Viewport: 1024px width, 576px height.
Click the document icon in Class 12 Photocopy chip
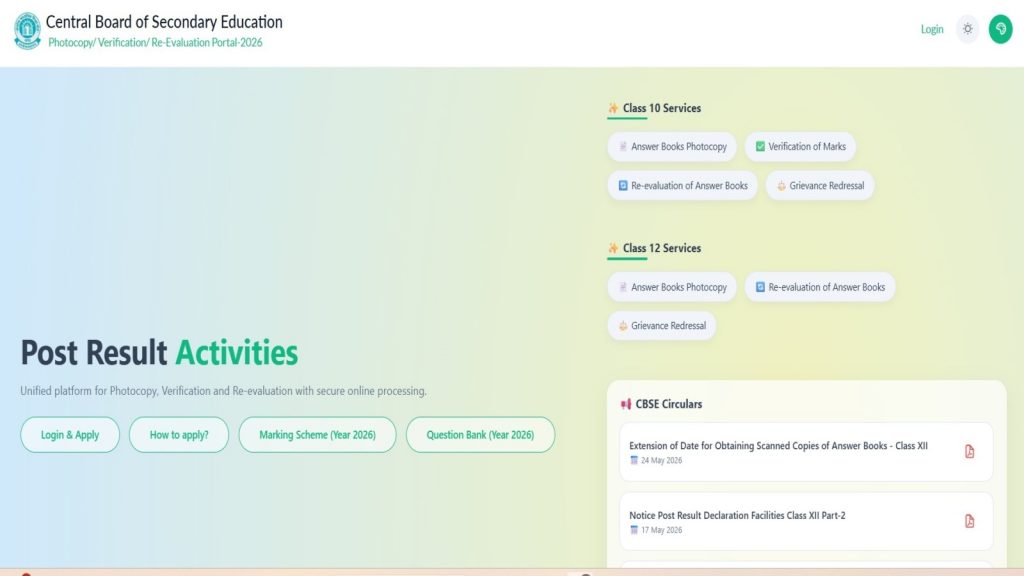(x=623, y=287)
